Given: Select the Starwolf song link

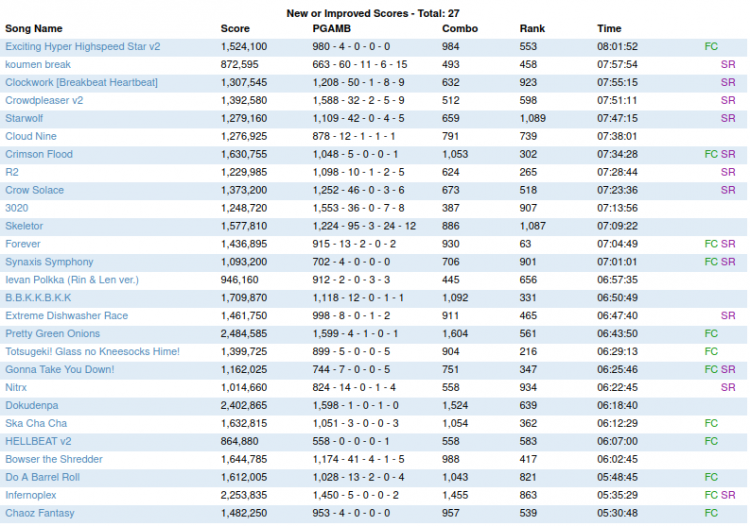Looking at the screenshot, I should tap(24, 118).
